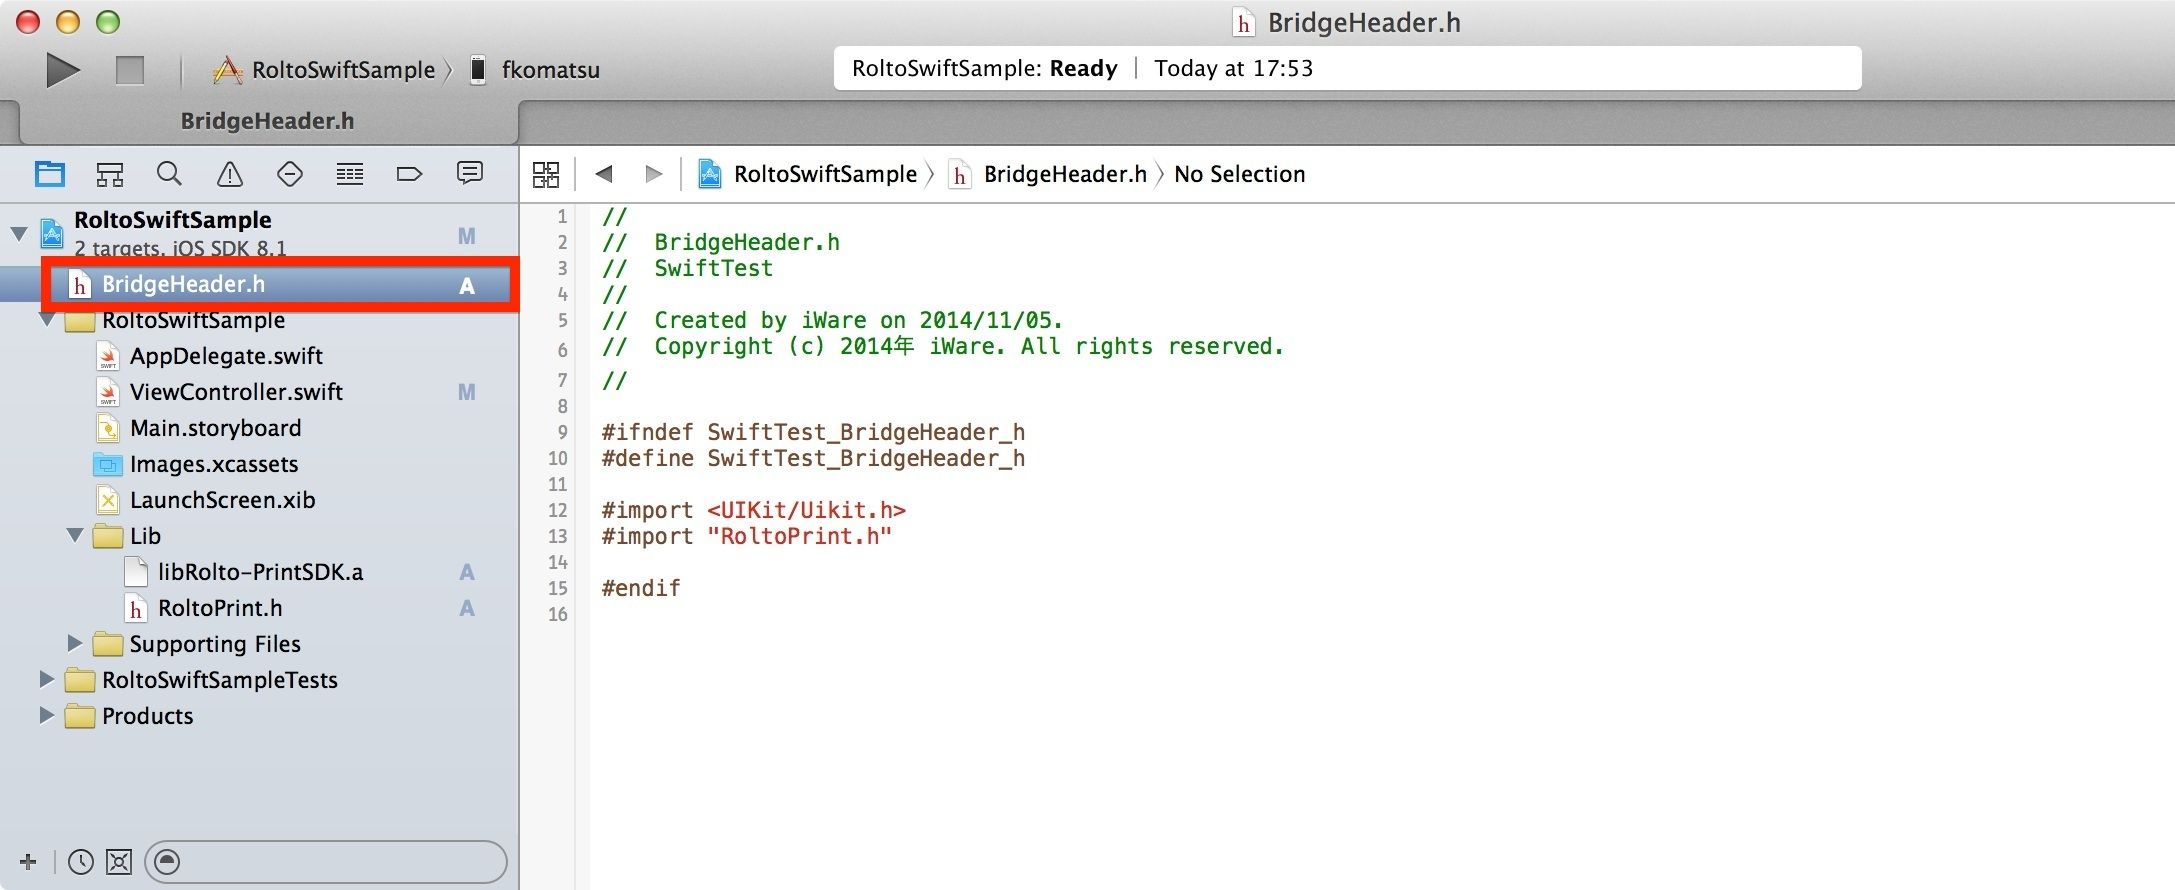
Task: Select libRolto-PrintSDK.a
Action: 260,572
